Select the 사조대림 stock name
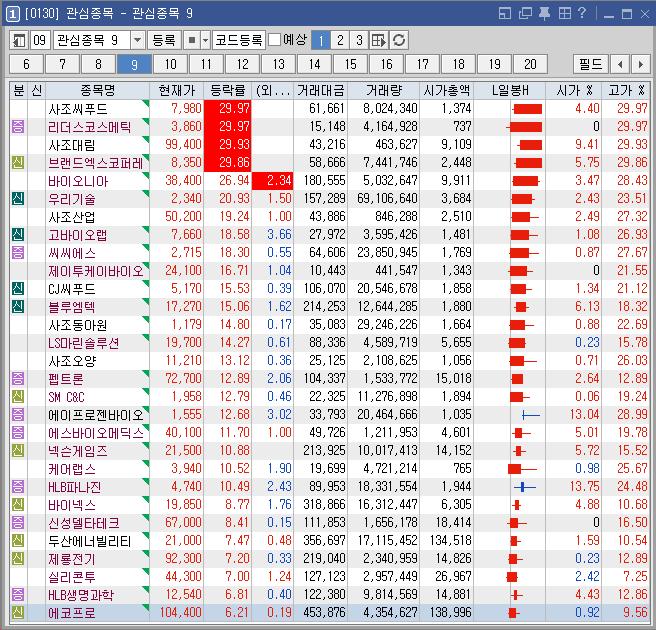Screen dimensions: 656x630 tap(72, 145)
